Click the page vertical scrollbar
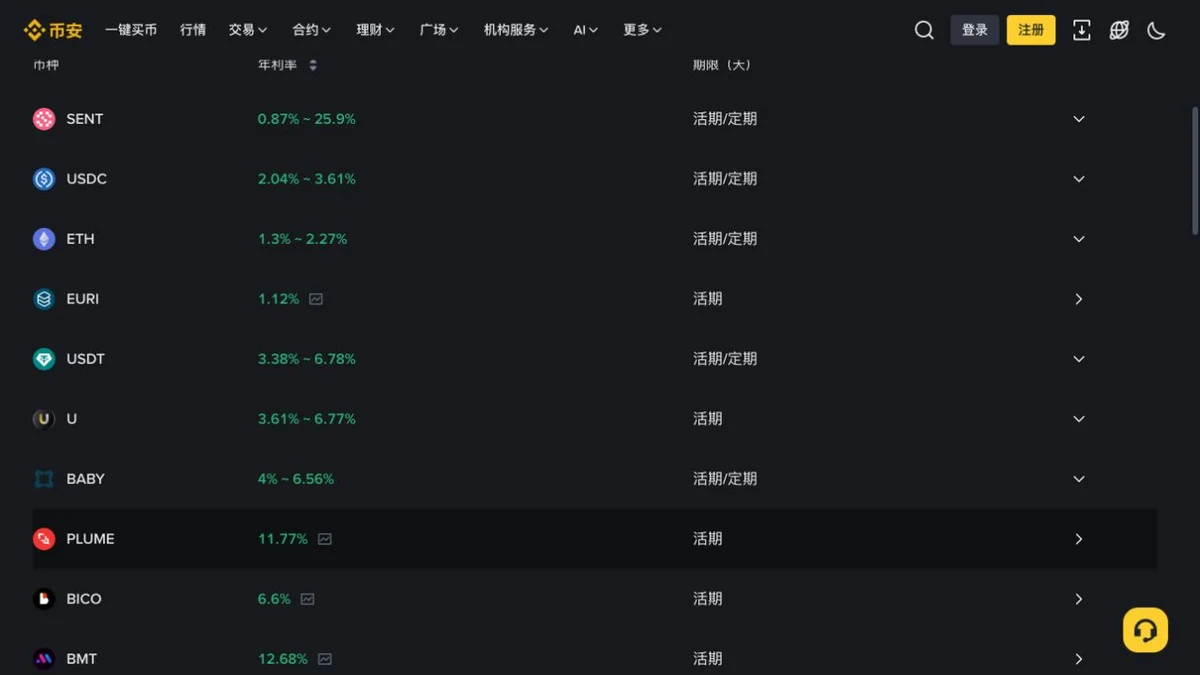Screen dimensions: 1200x675 pos(1195,170)
